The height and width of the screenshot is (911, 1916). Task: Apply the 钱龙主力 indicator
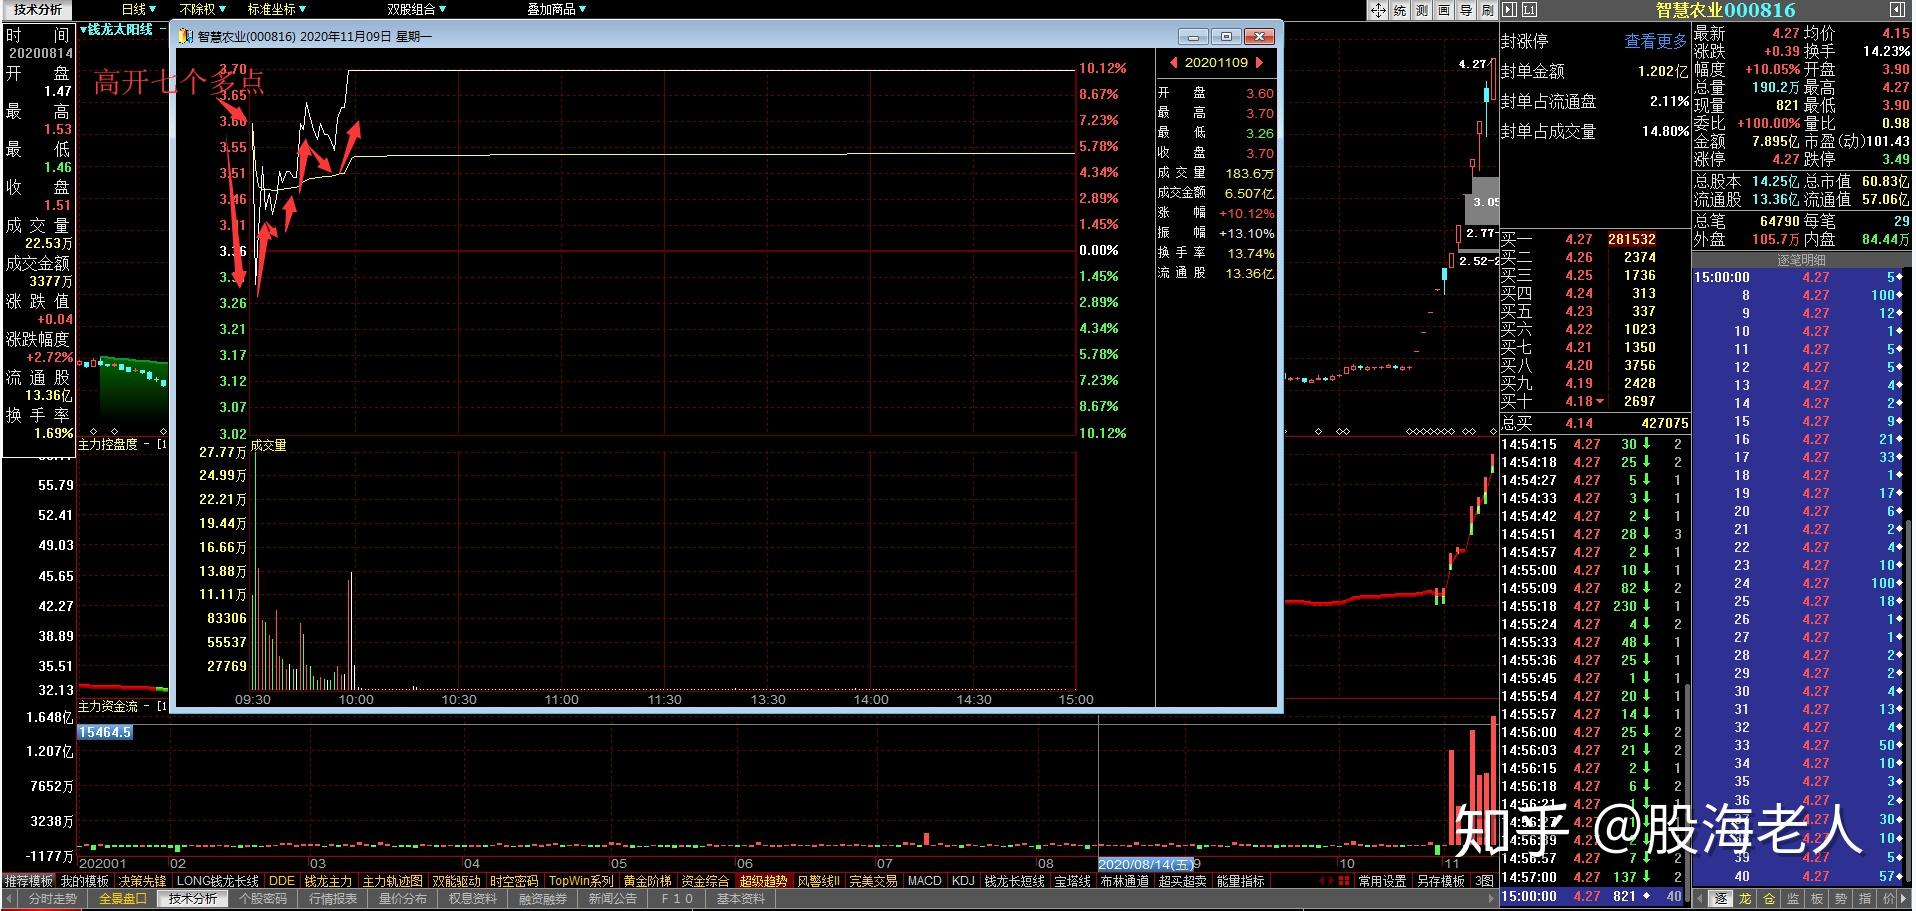coord(328,881)
